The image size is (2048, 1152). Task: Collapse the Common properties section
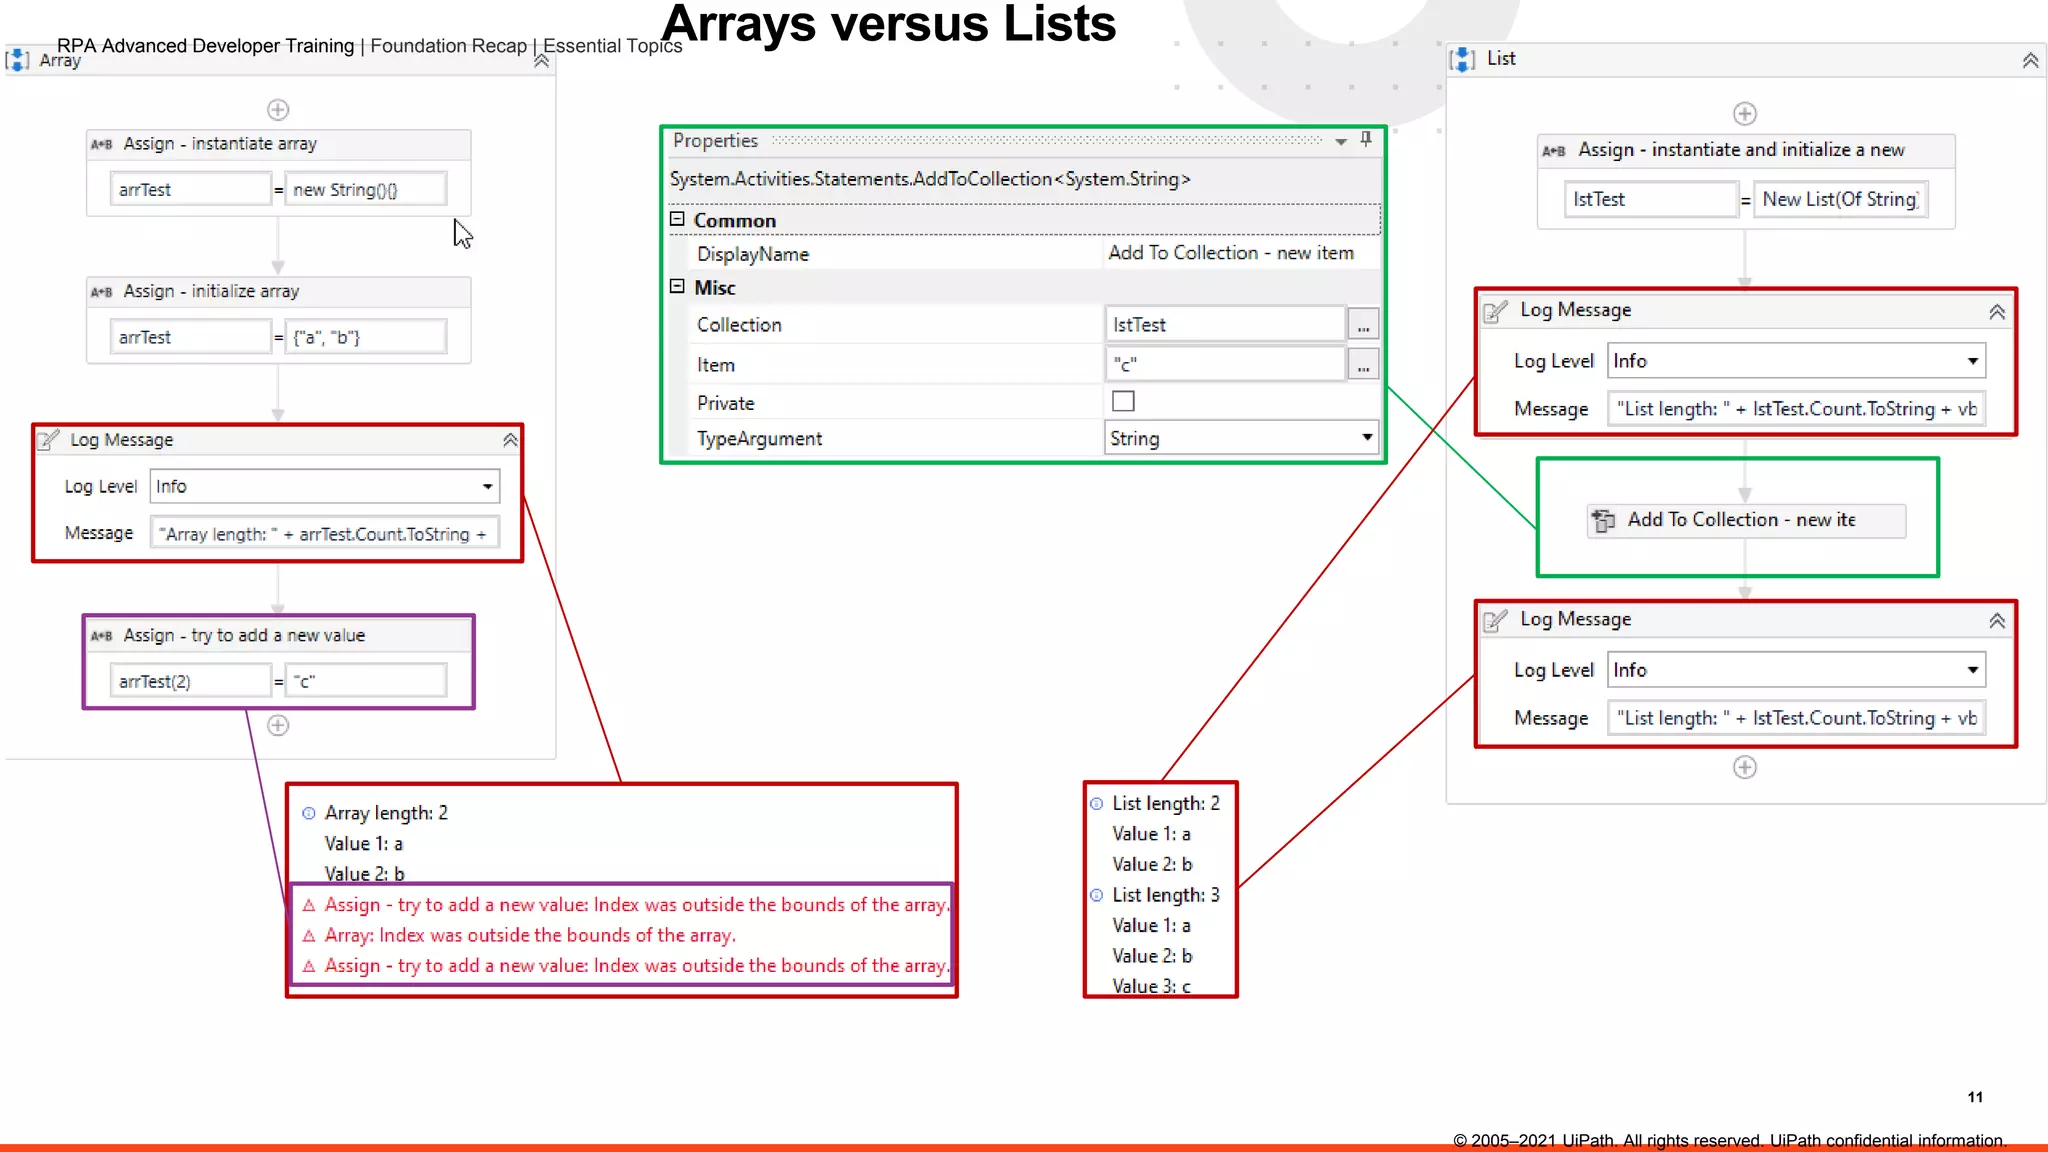coord(677,219)
